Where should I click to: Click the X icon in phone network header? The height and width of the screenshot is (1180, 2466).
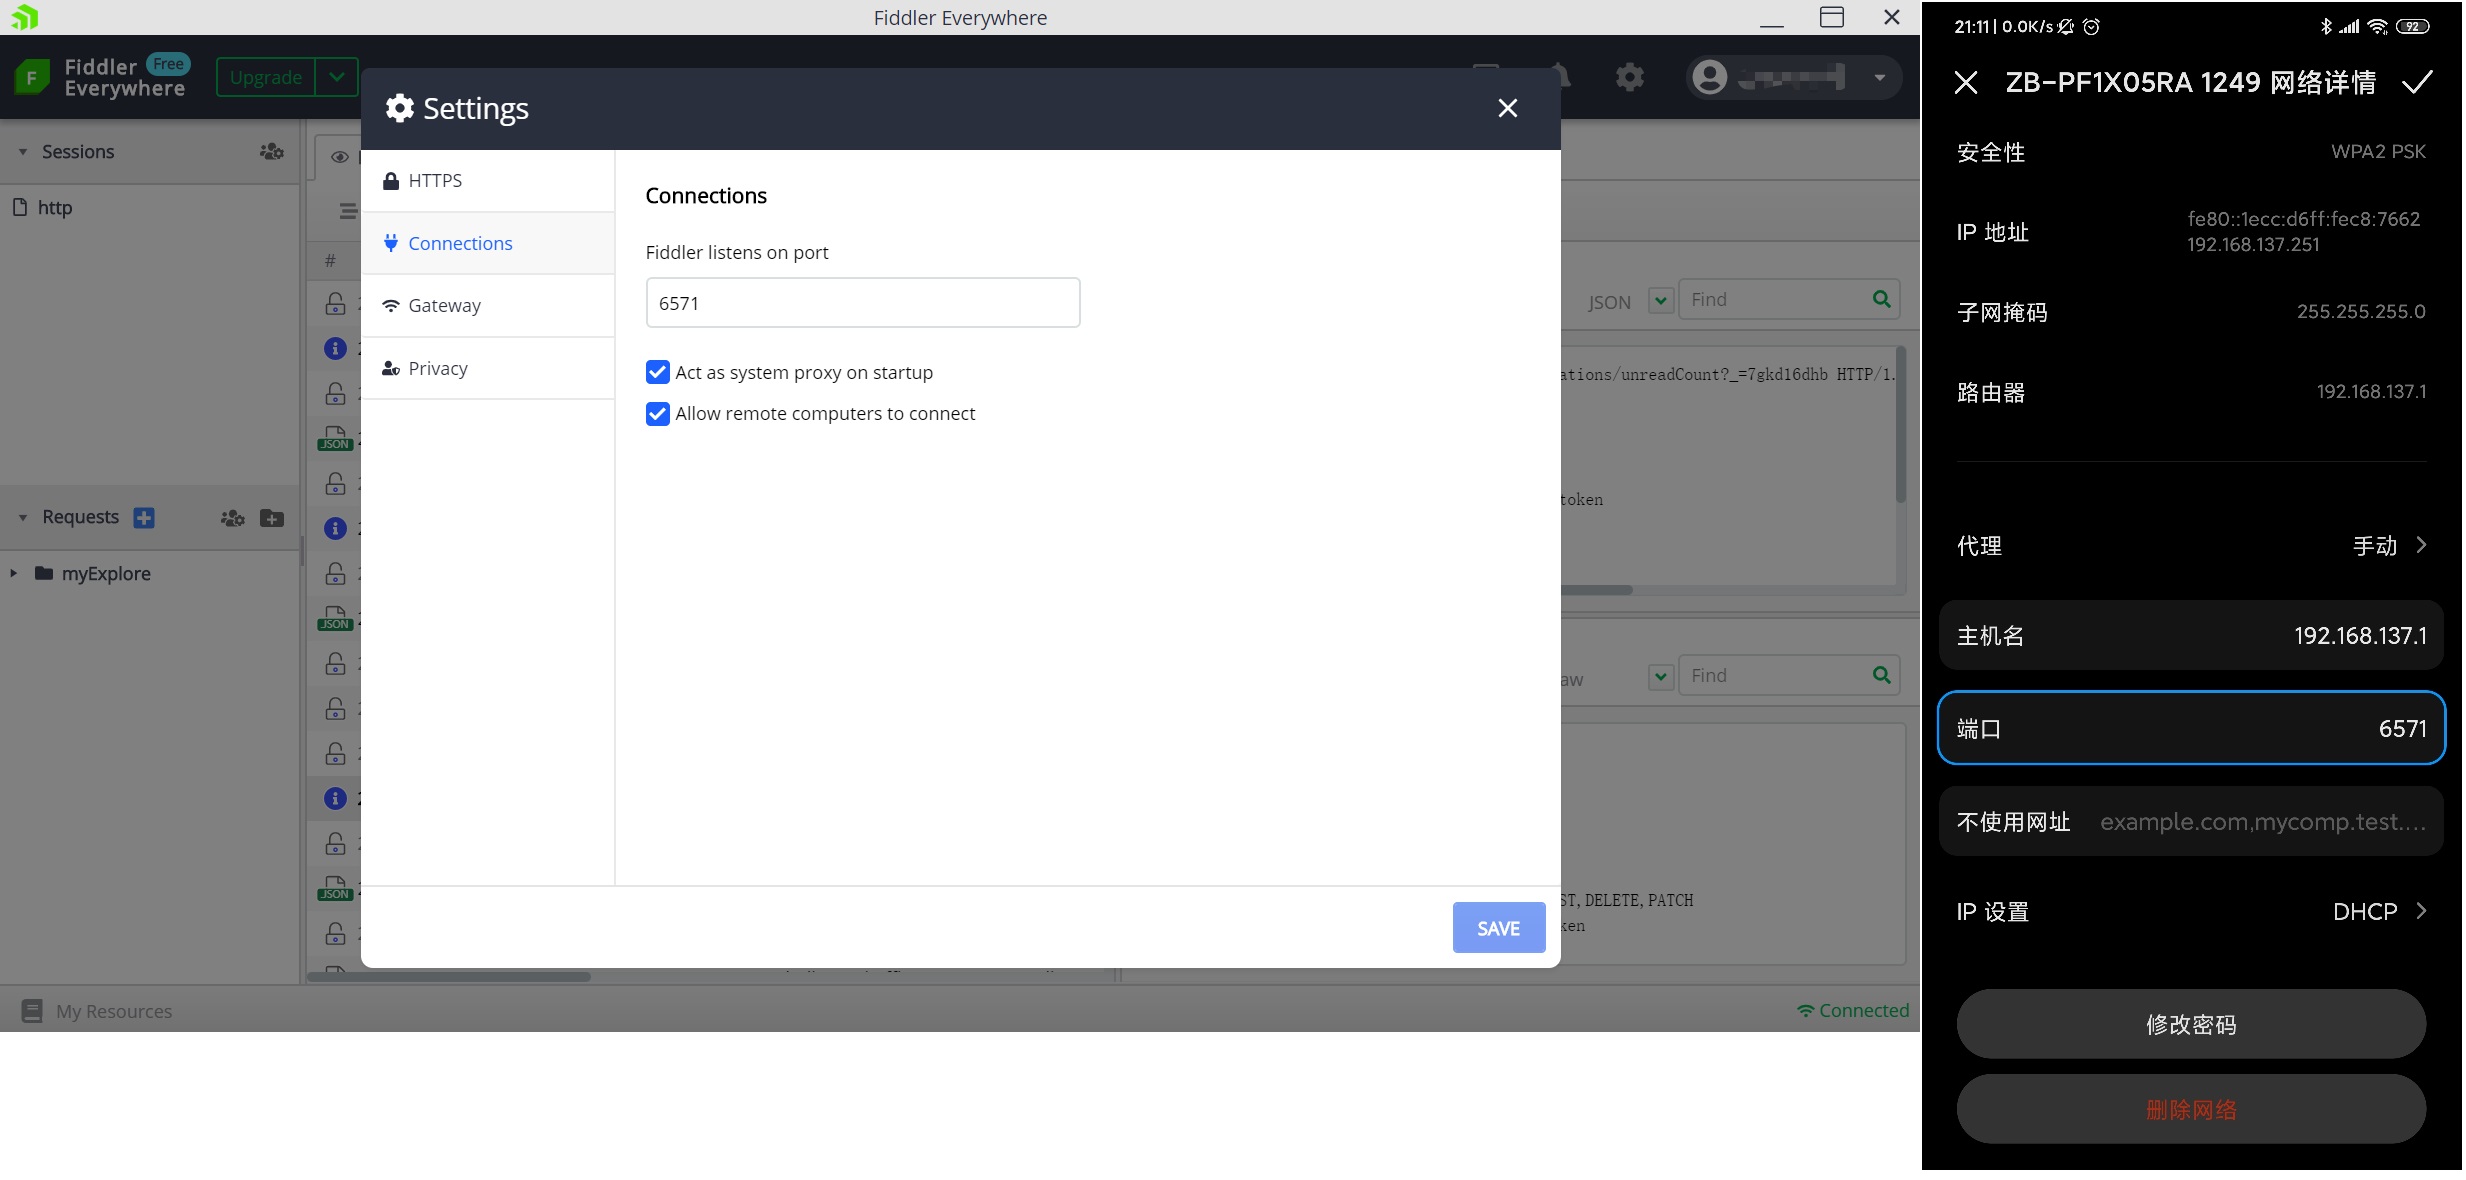click(x=1965, y=82)
